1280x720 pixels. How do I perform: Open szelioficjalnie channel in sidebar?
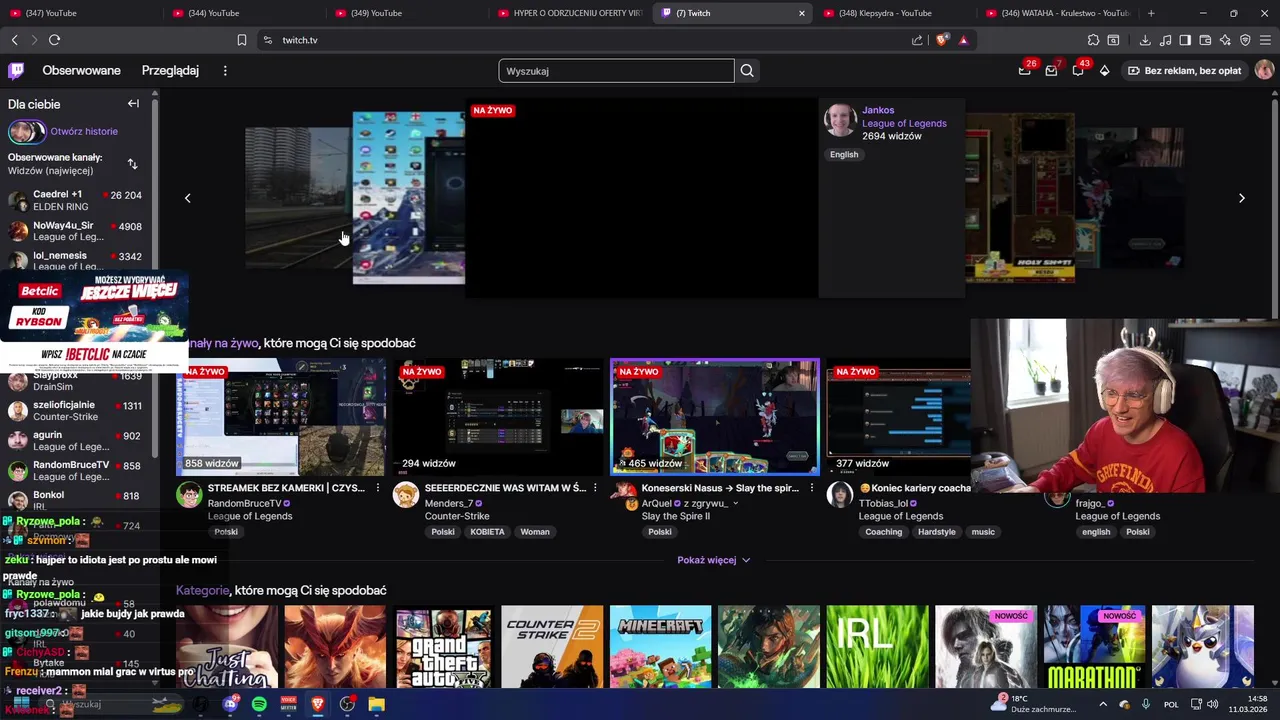click(75, 411)
